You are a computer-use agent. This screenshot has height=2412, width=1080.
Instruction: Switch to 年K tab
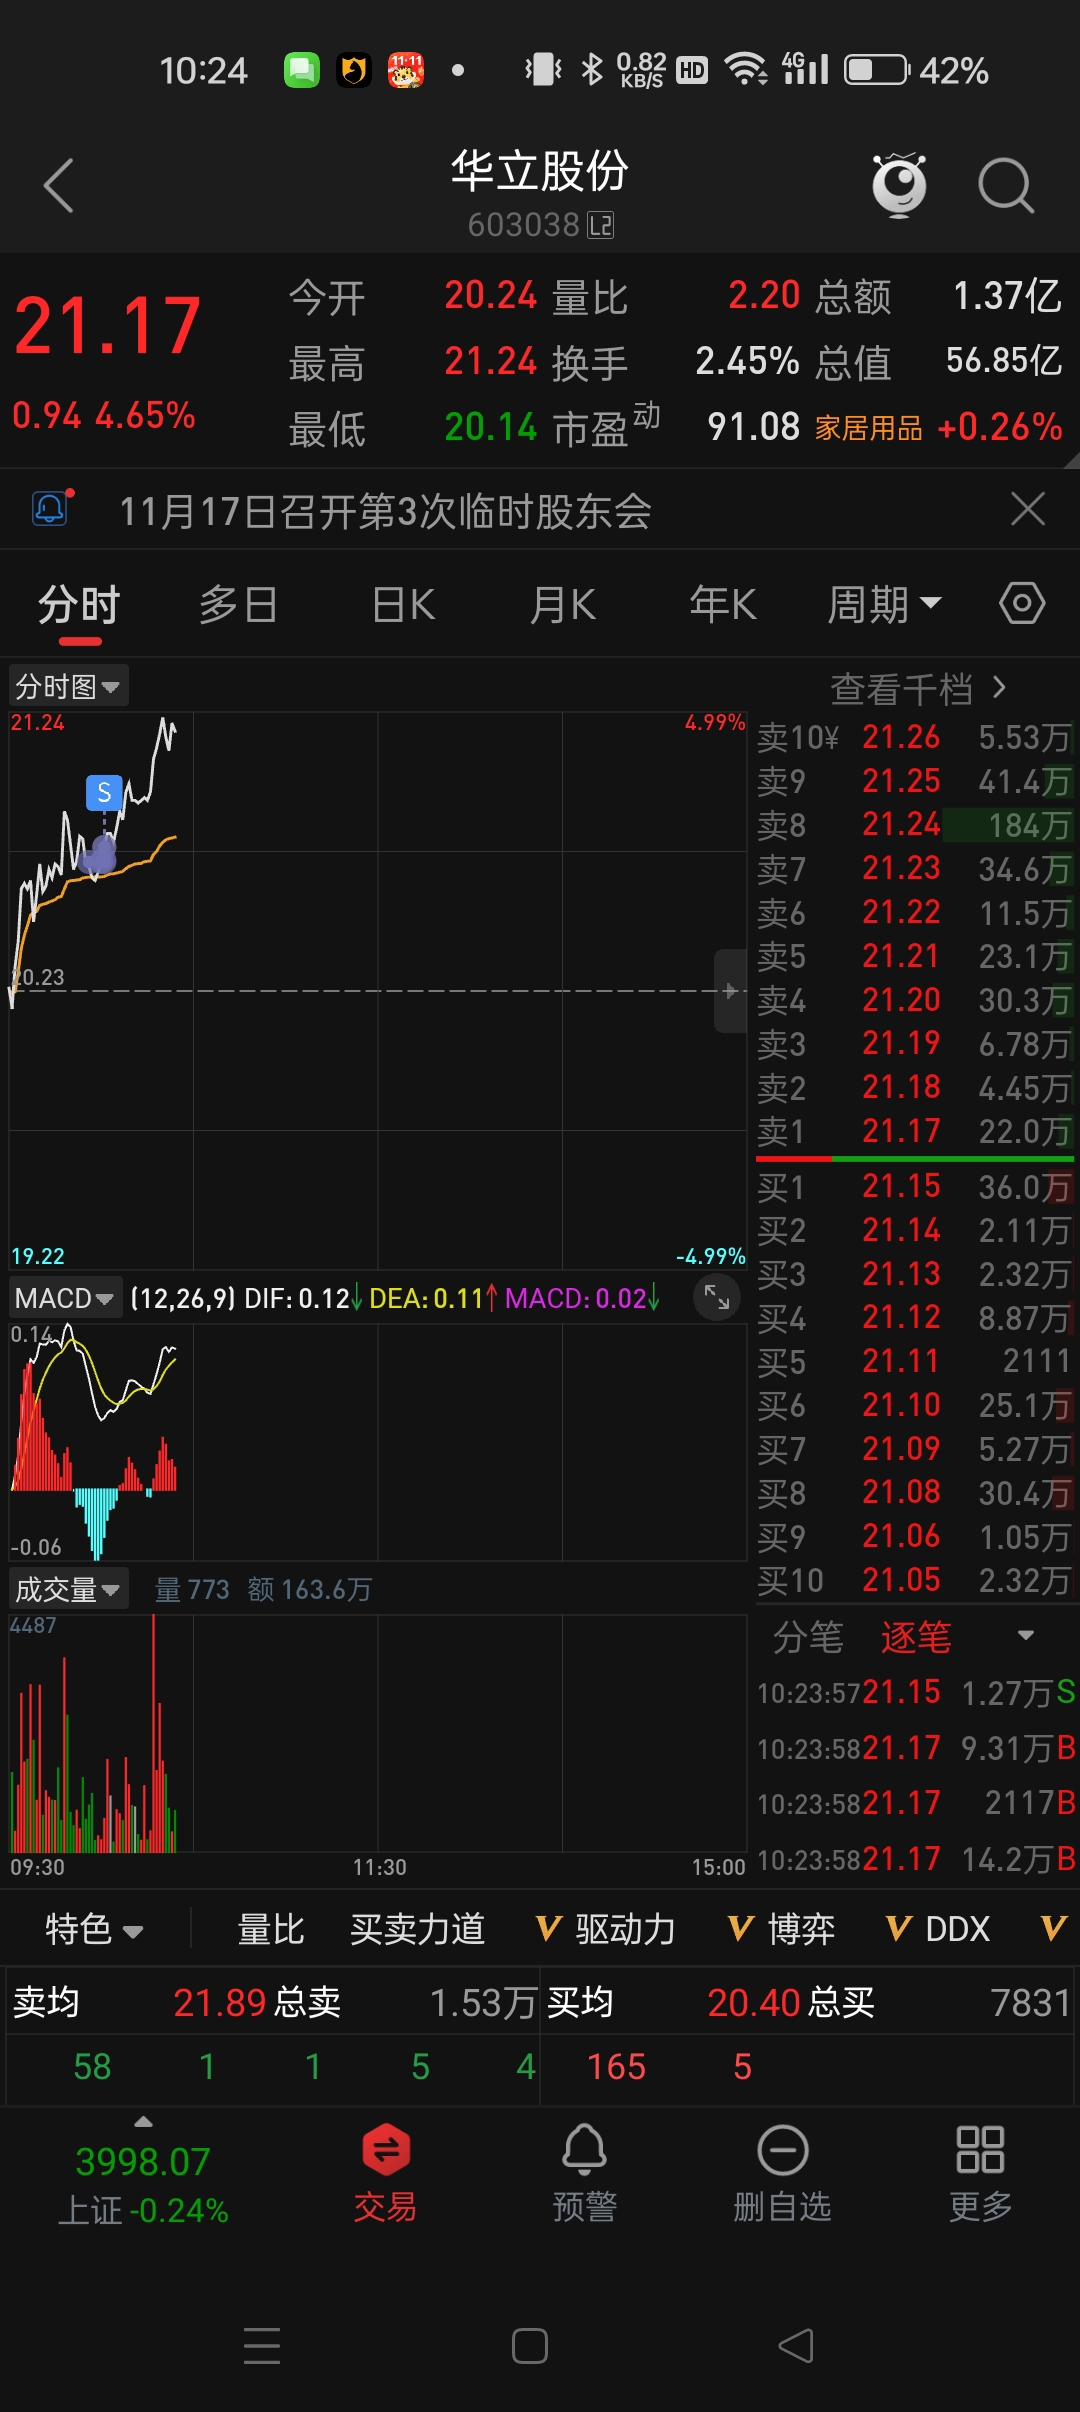click(x=722, y=605)
